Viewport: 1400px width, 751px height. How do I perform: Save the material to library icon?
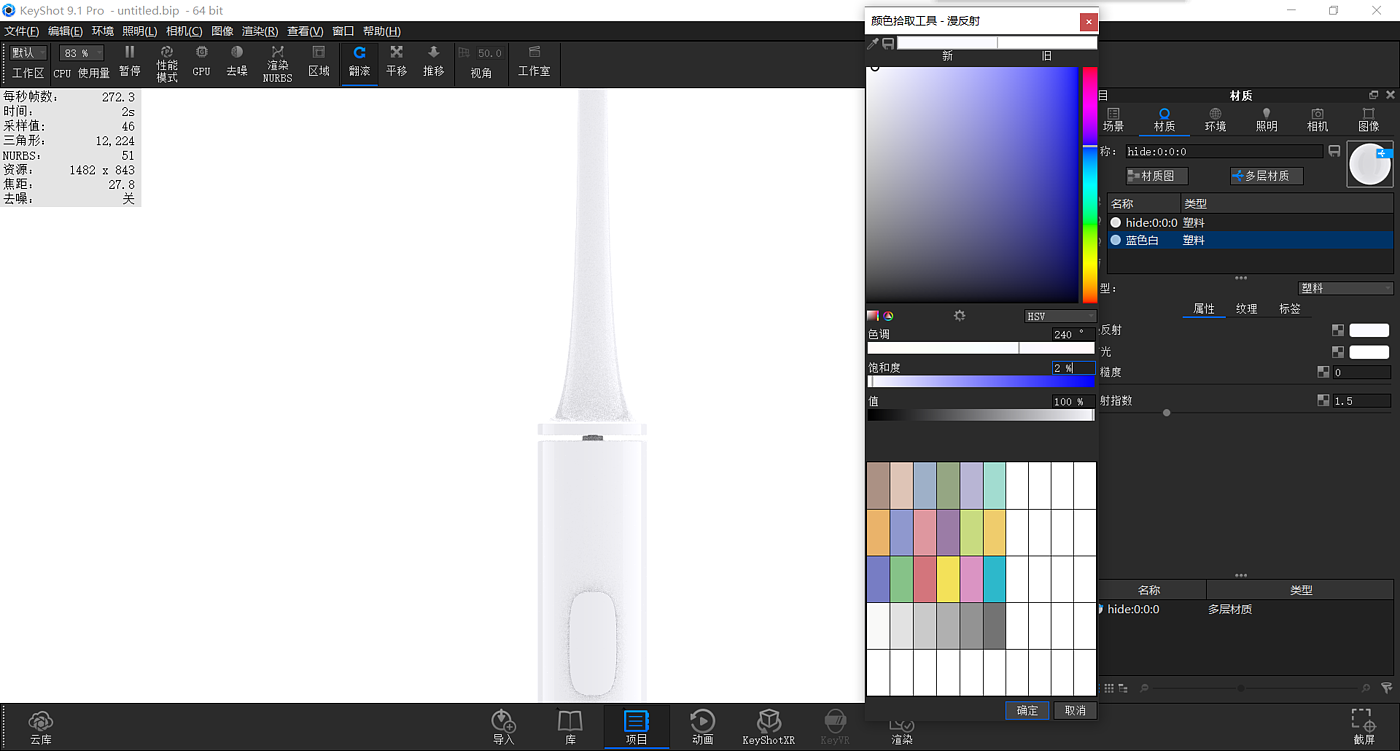(1334, 151)
